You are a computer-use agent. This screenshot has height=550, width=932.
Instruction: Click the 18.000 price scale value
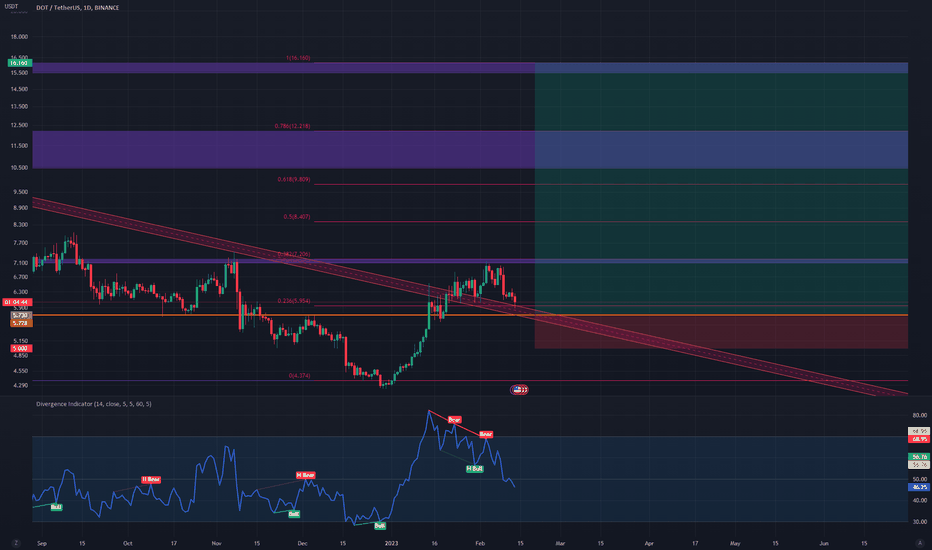click(x=19, y=37)
